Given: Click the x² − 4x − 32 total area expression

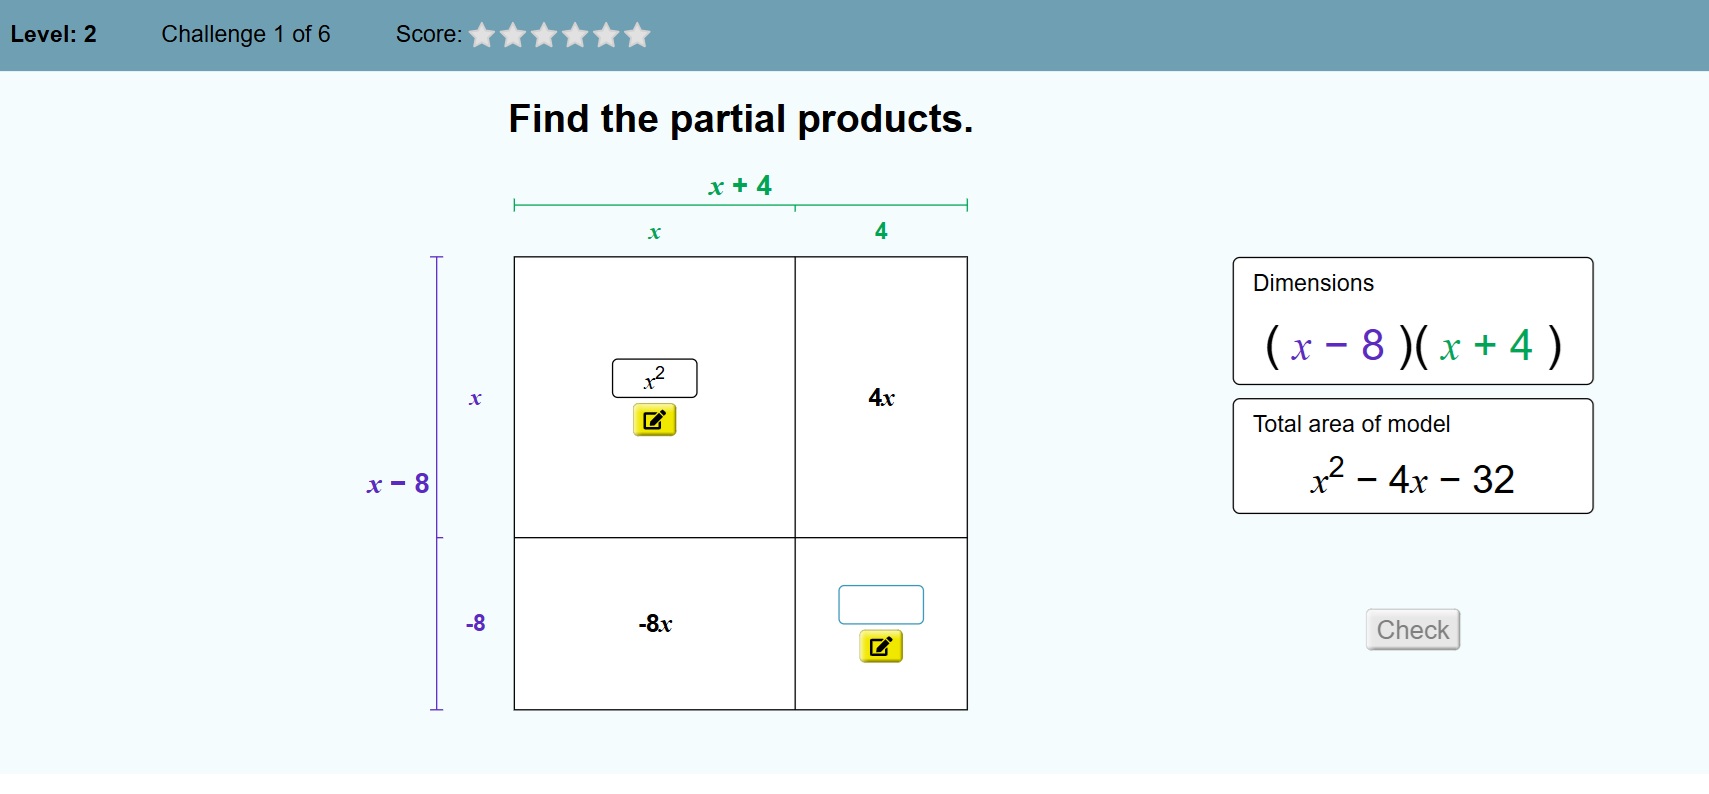Looking at the screenshot, I should [1412, 479].
